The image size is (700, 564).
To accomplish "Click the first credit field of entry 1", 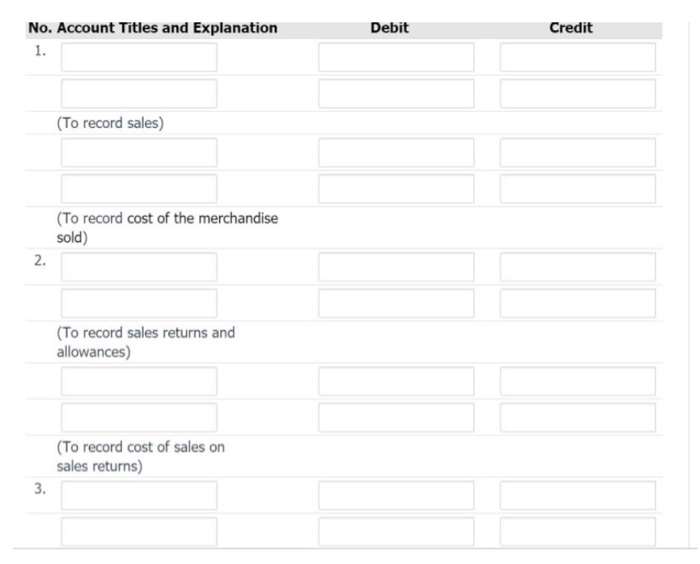I will click(x=577, y=57).
